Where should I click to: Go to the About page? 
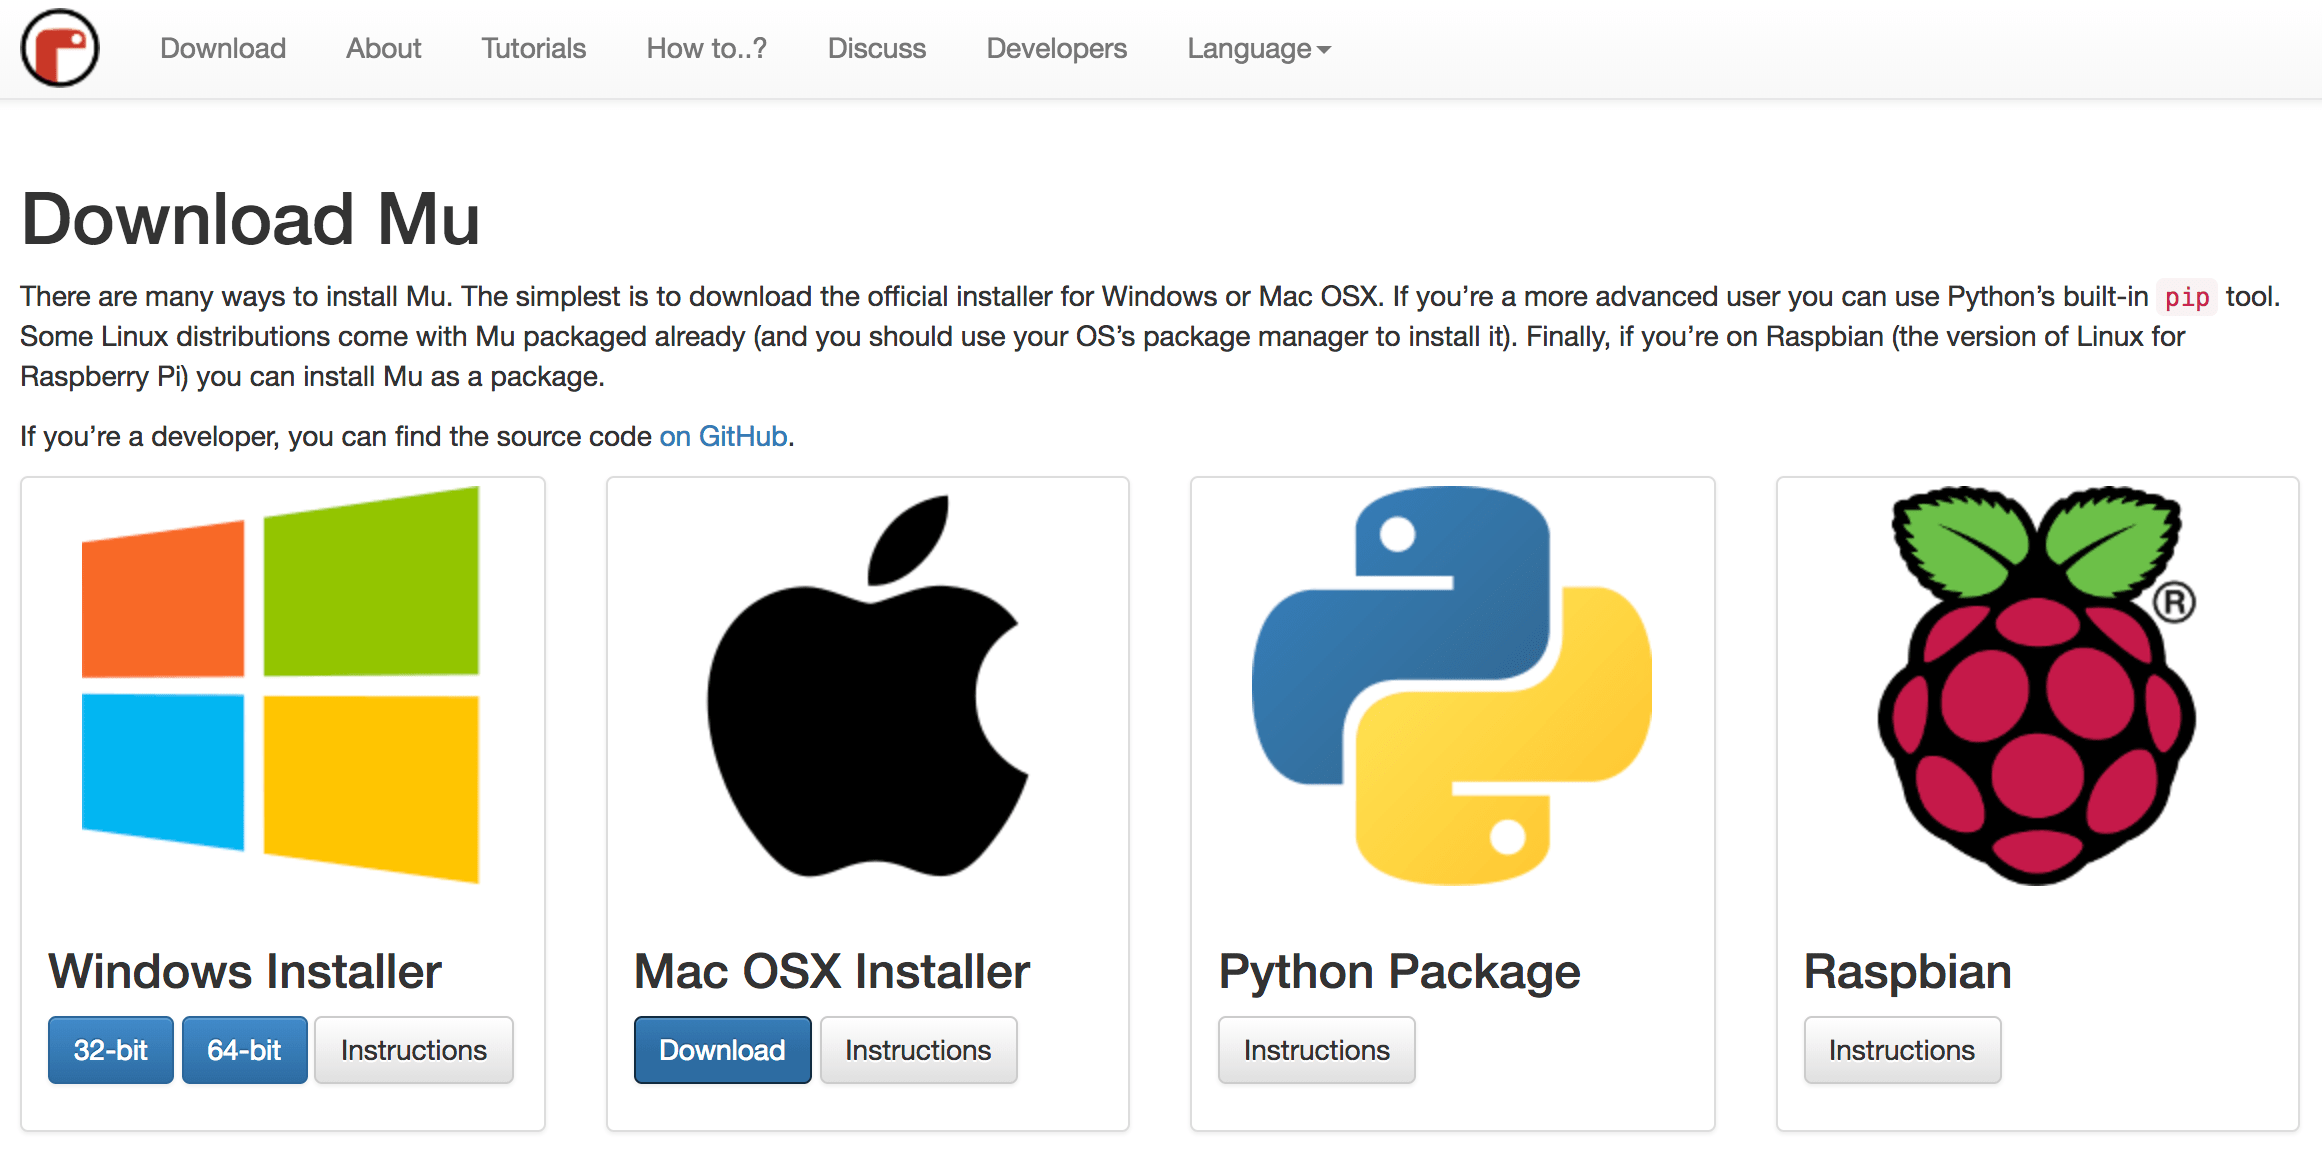click(383, 48)
